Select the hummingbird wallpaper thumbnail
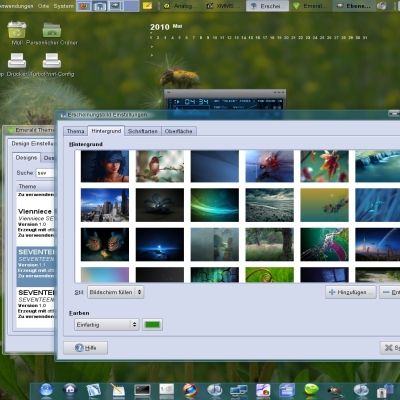Screen dimensions: 400x400 click(x=160, y=166)
